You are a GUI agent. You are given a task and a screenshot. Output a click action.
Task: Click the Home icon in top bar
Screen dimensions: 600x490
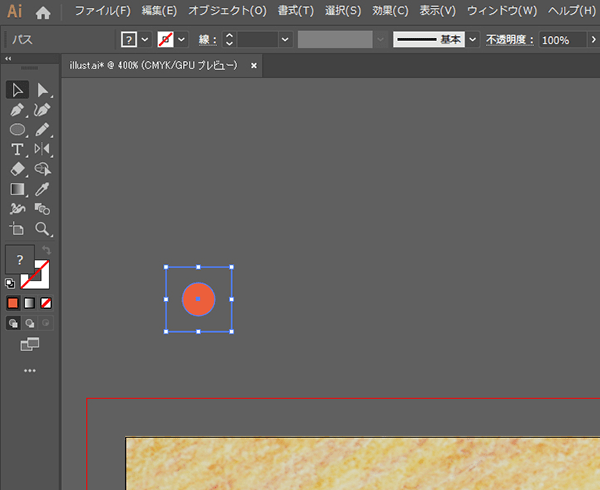(43, 13)
